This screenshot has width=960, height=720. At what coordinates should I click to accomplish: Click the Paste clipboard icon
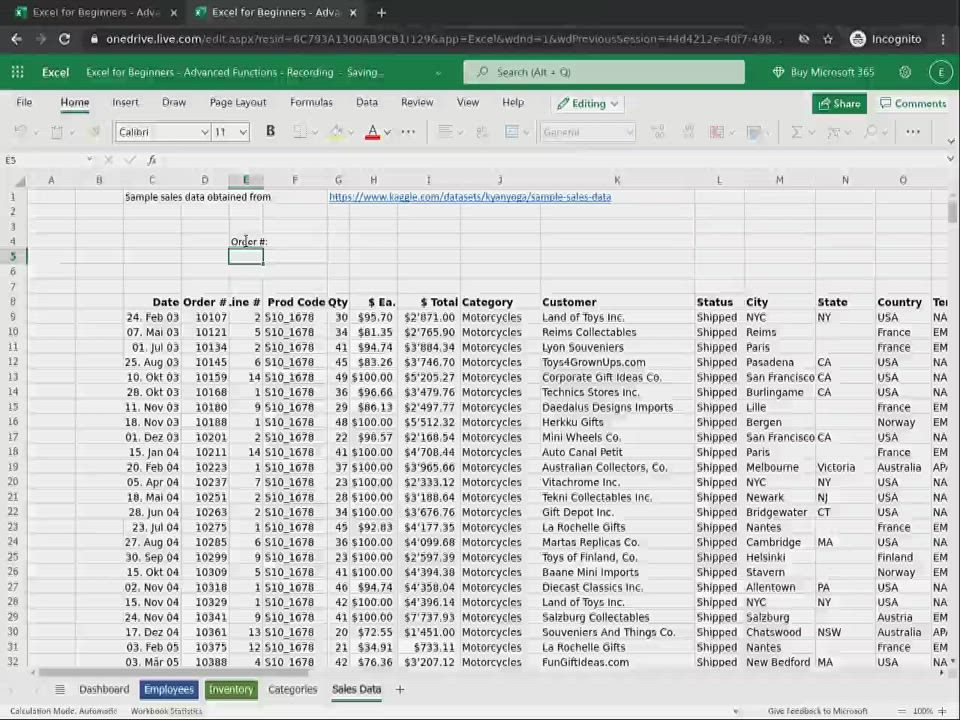click(57, 132)
